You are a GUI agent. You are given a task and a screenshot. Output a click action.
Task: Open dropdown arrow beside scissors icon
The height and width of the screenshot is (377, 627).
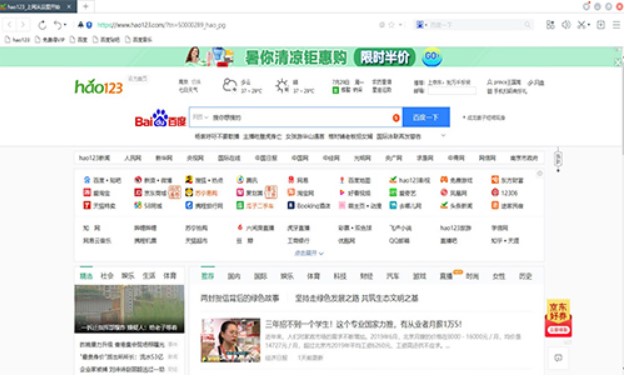[x=588, y=25]
